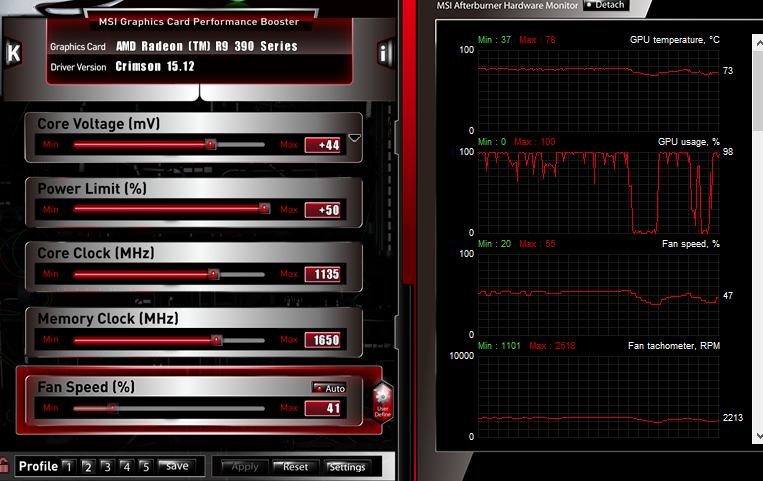Click the 'Crimson 15.12' driver version

click(x=155, y=67)
